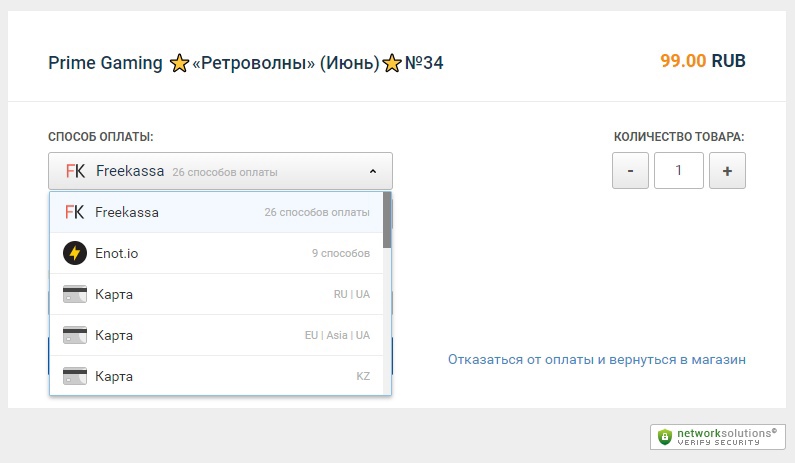Click the Enot.io lightning bolt icon
Image resolution: width=795 pixels, height=463 pixels.
pos(75,253)
